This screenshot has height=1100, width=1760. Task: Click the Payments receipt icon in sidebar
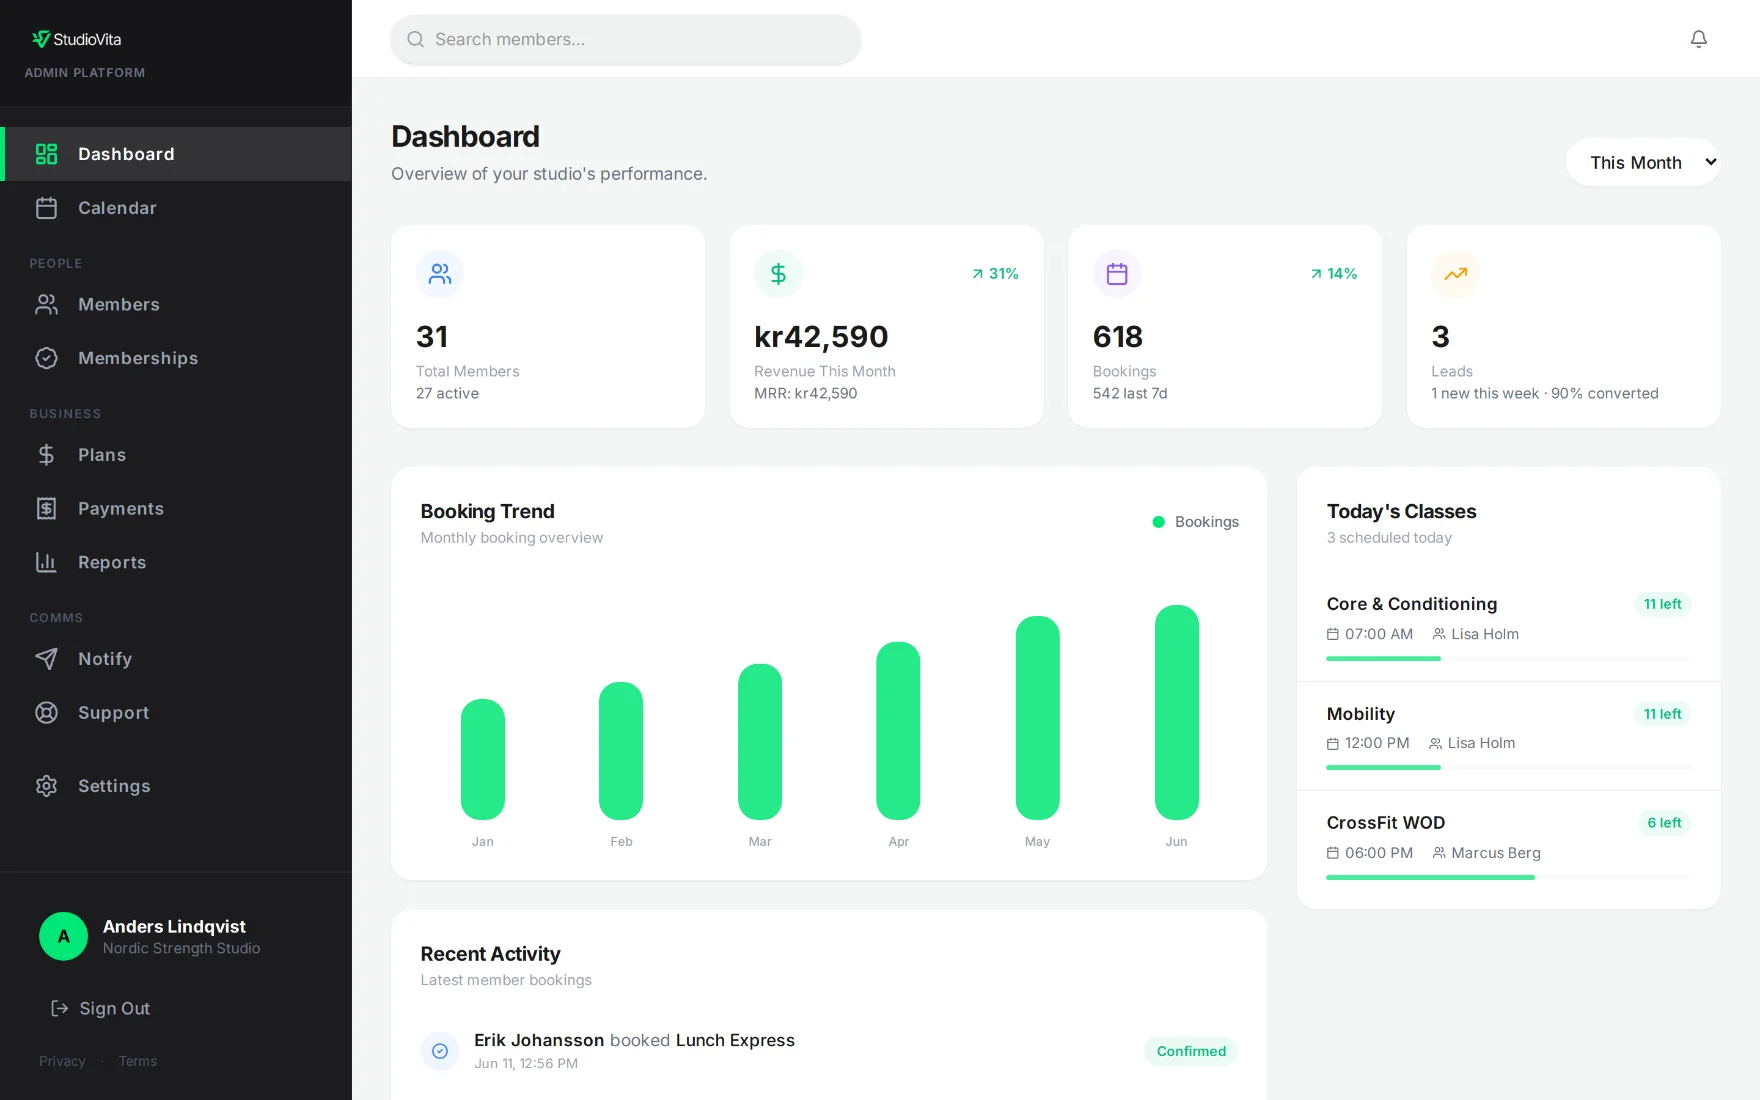[46, 509]
